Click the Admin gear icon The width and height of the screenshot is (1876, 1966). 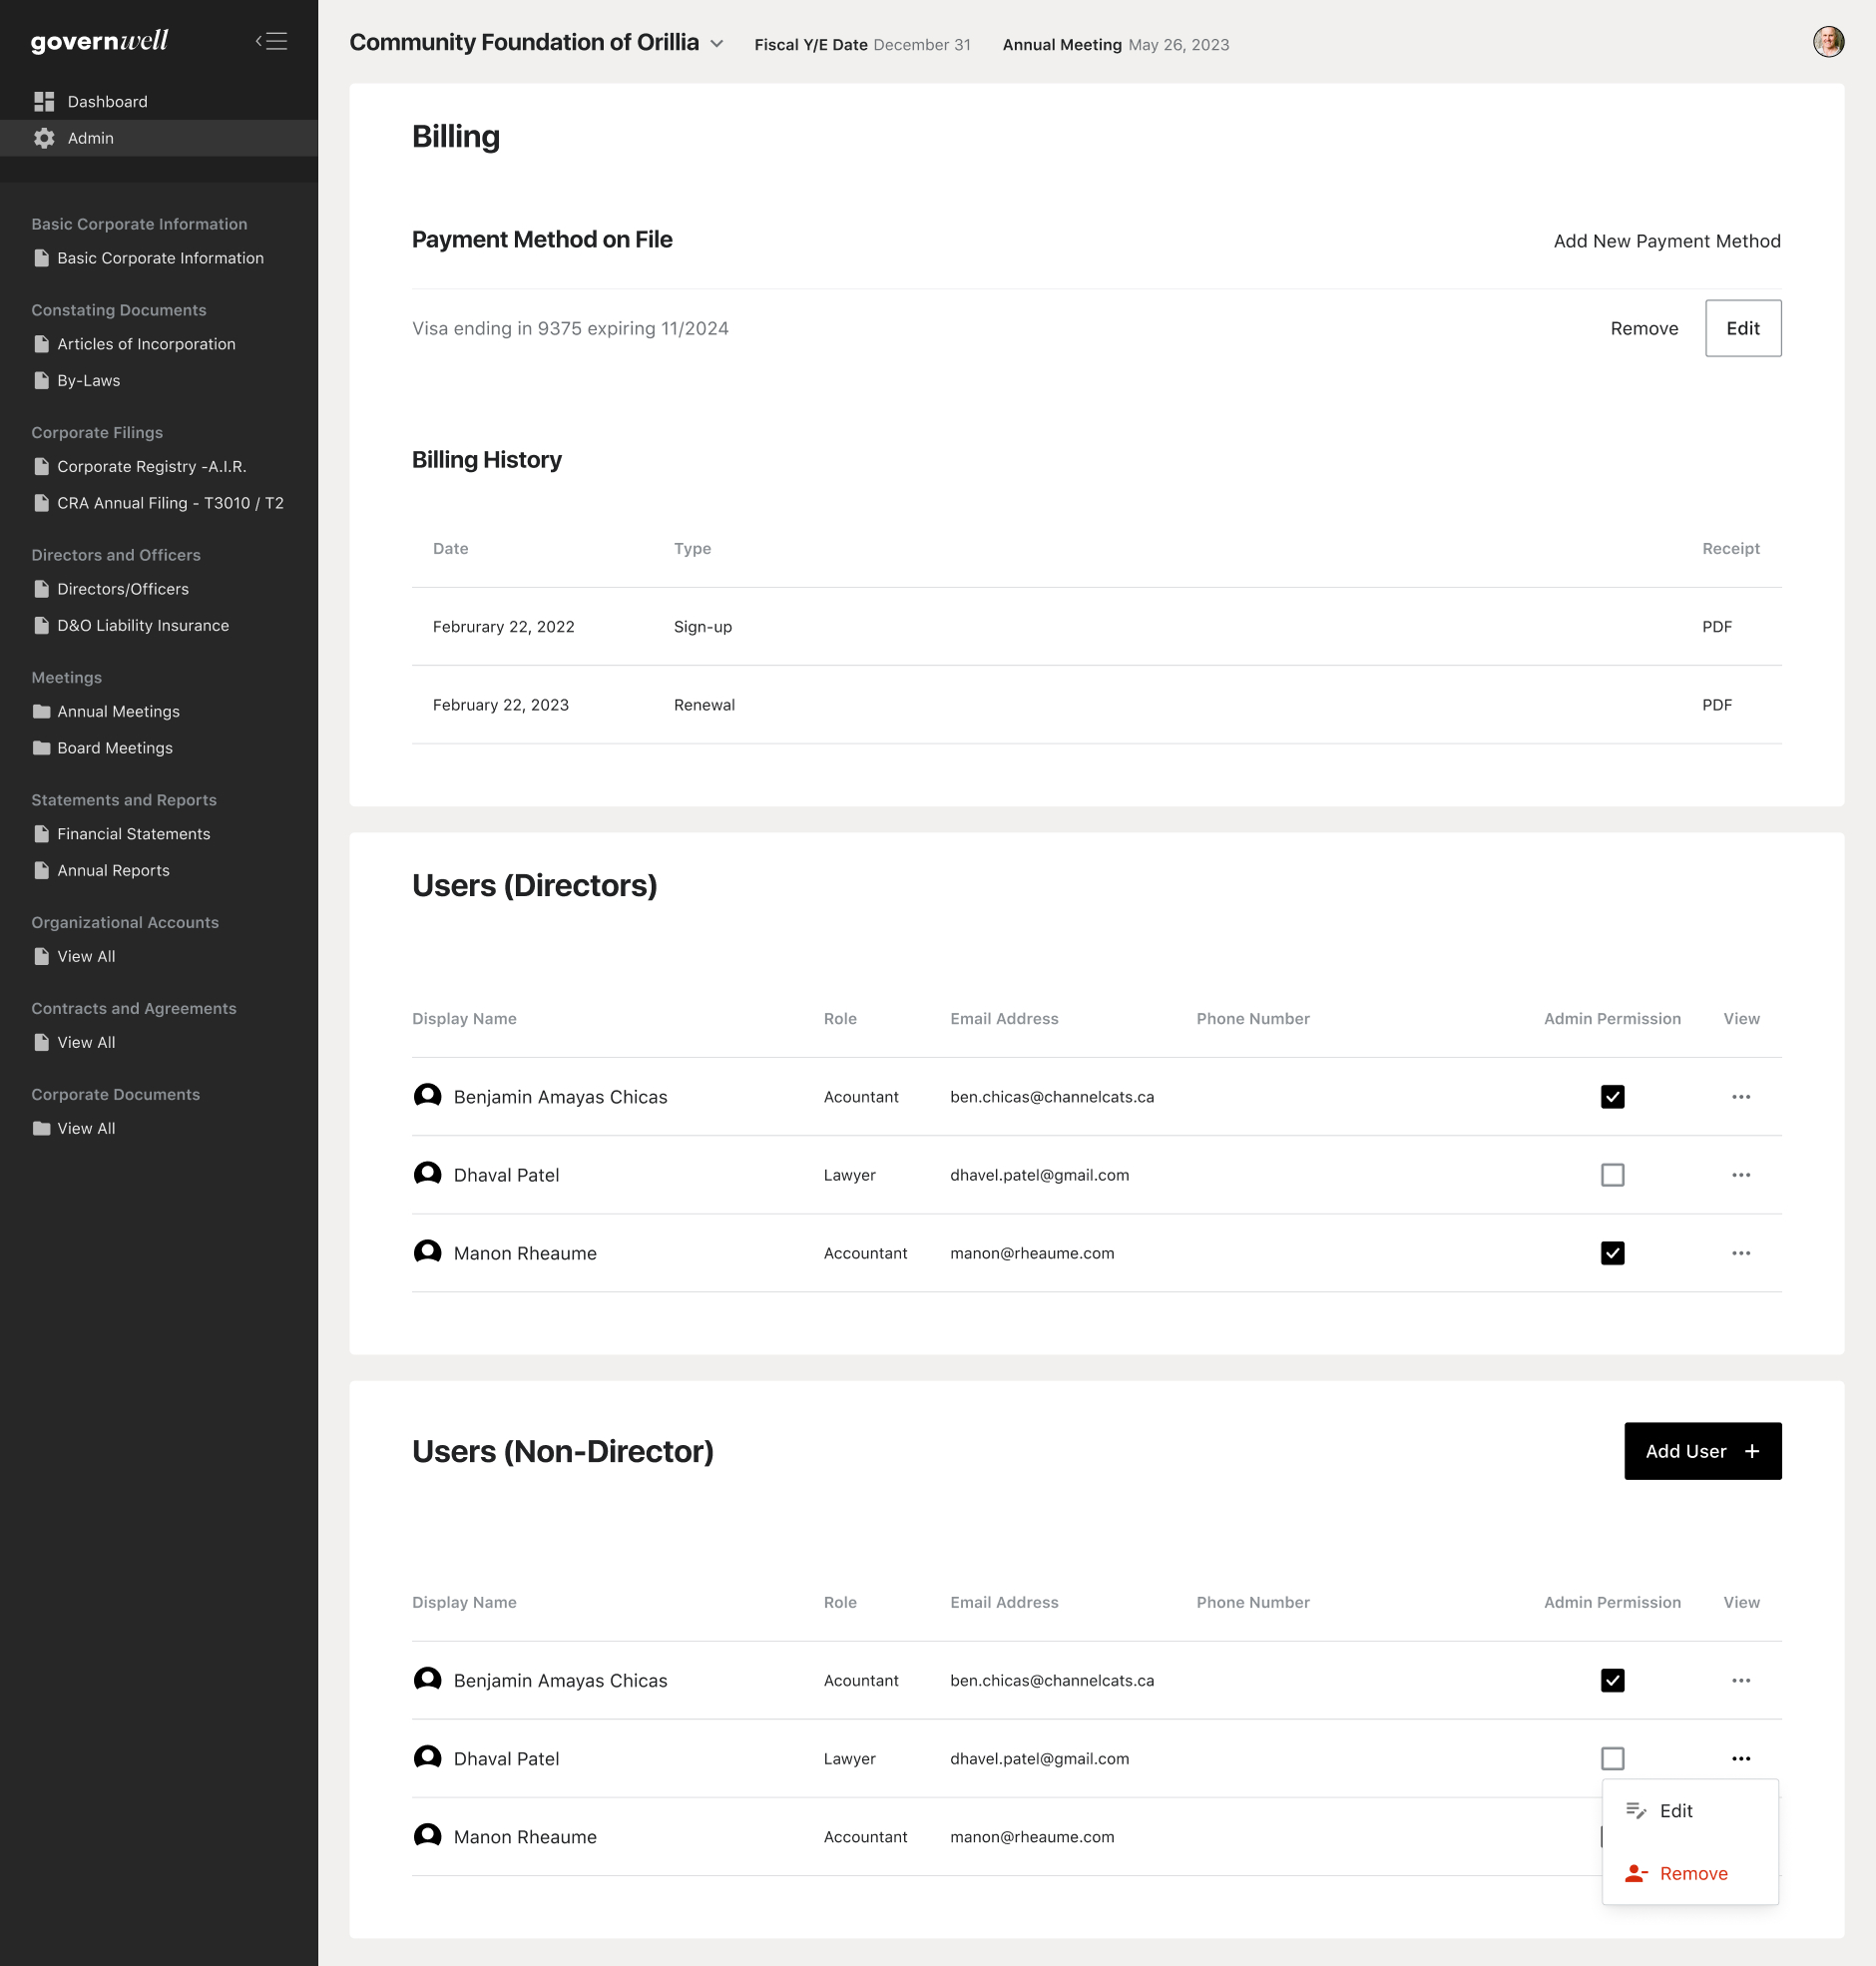click(44, 138)
